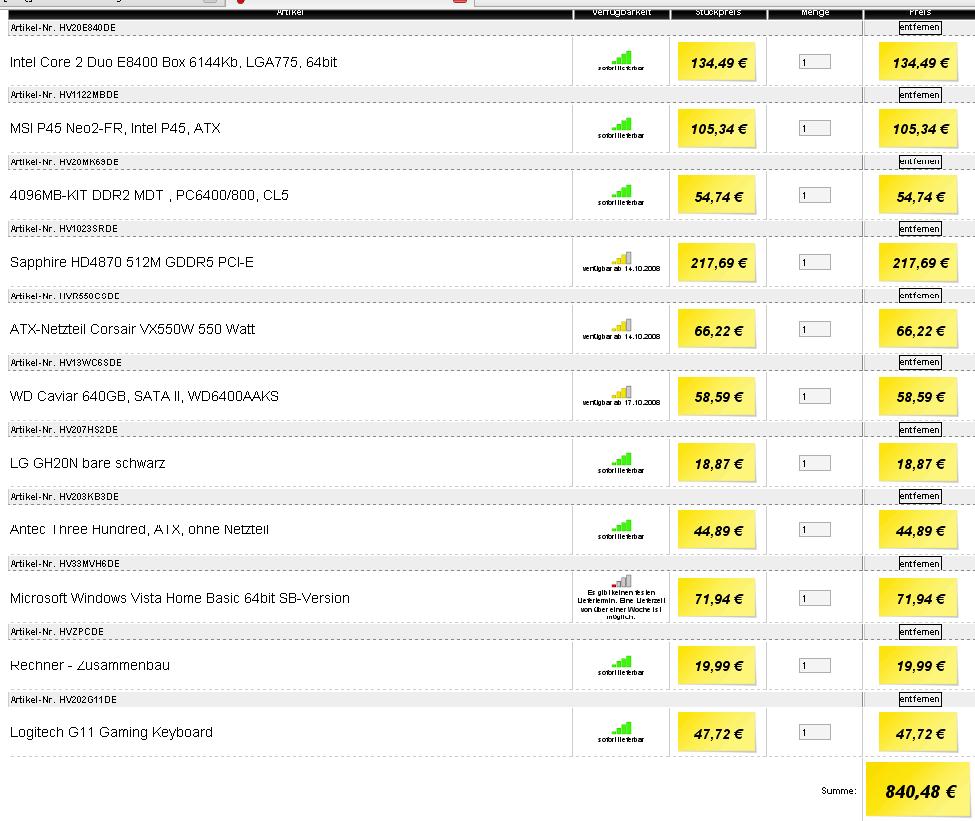This screenshot has height=821, width=975.
Task: Click article number HV207HS2DE
Action: coord(88,430)
